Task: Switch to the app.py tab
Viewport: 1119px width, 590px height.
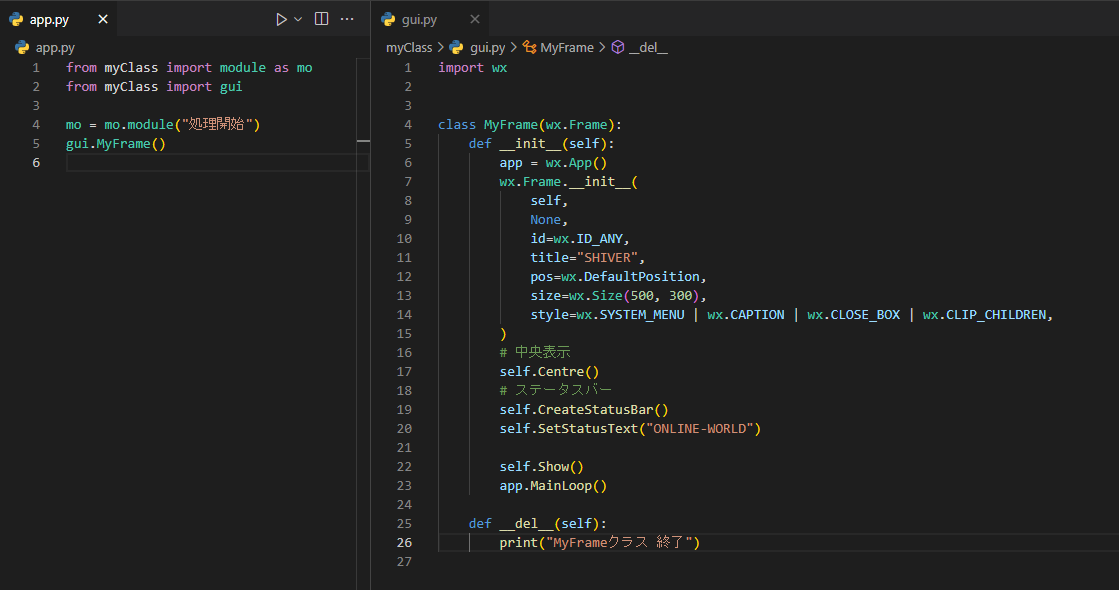Action: (x=59, y=19)
